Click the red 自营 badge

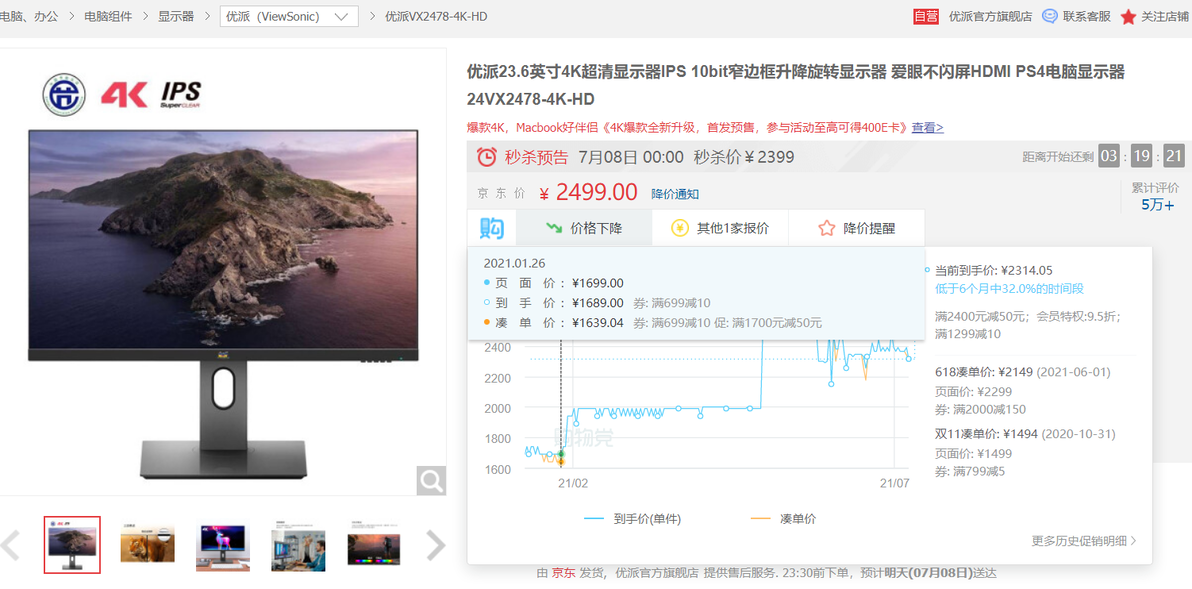926,16
